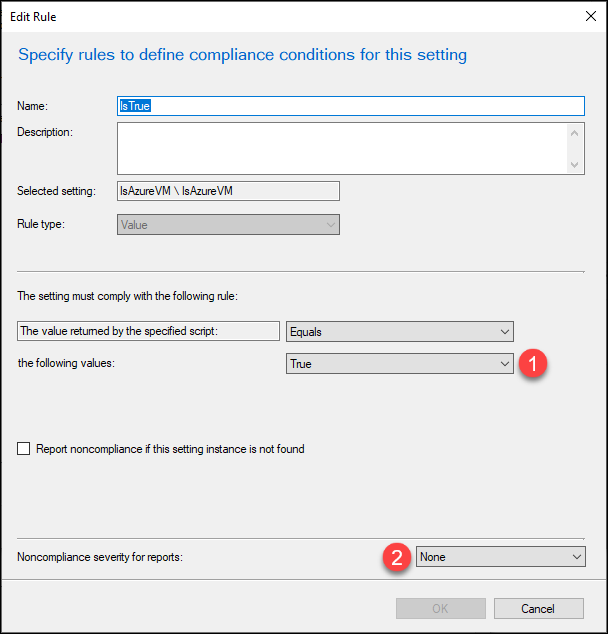Close the Edit Rule dialog
608x634 pixels.
591,17
